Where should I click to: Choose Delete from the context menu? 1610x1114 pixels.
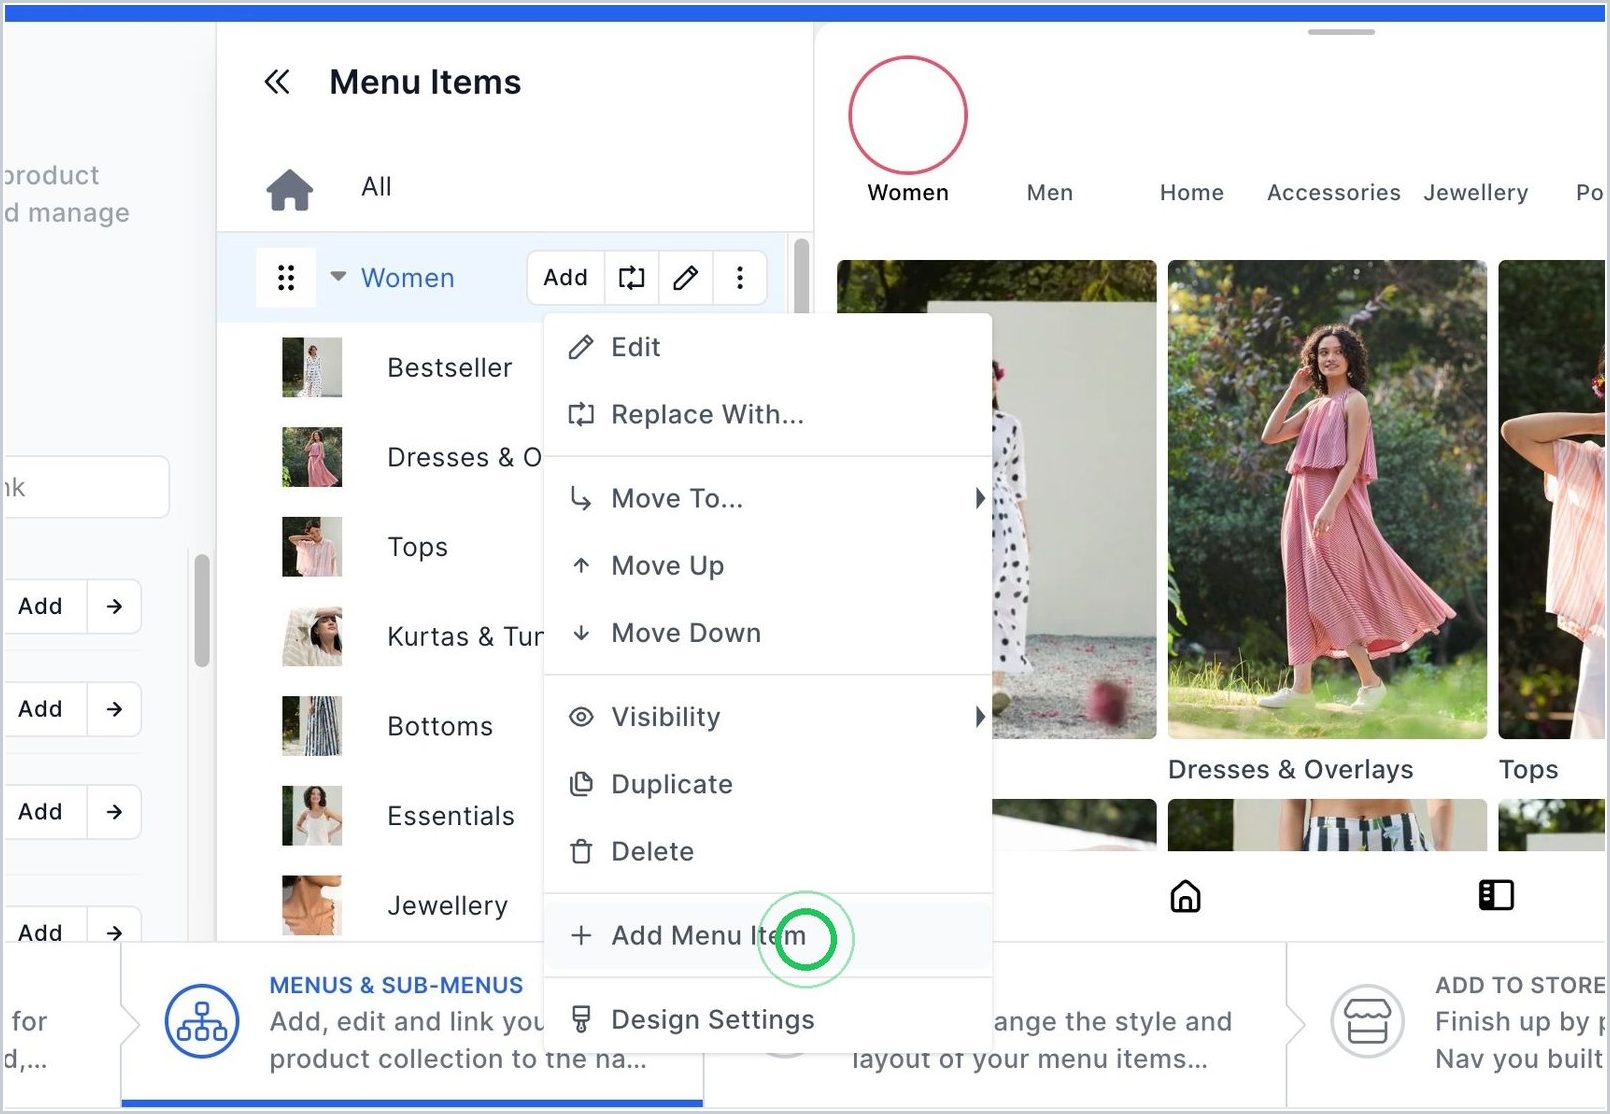768,852
